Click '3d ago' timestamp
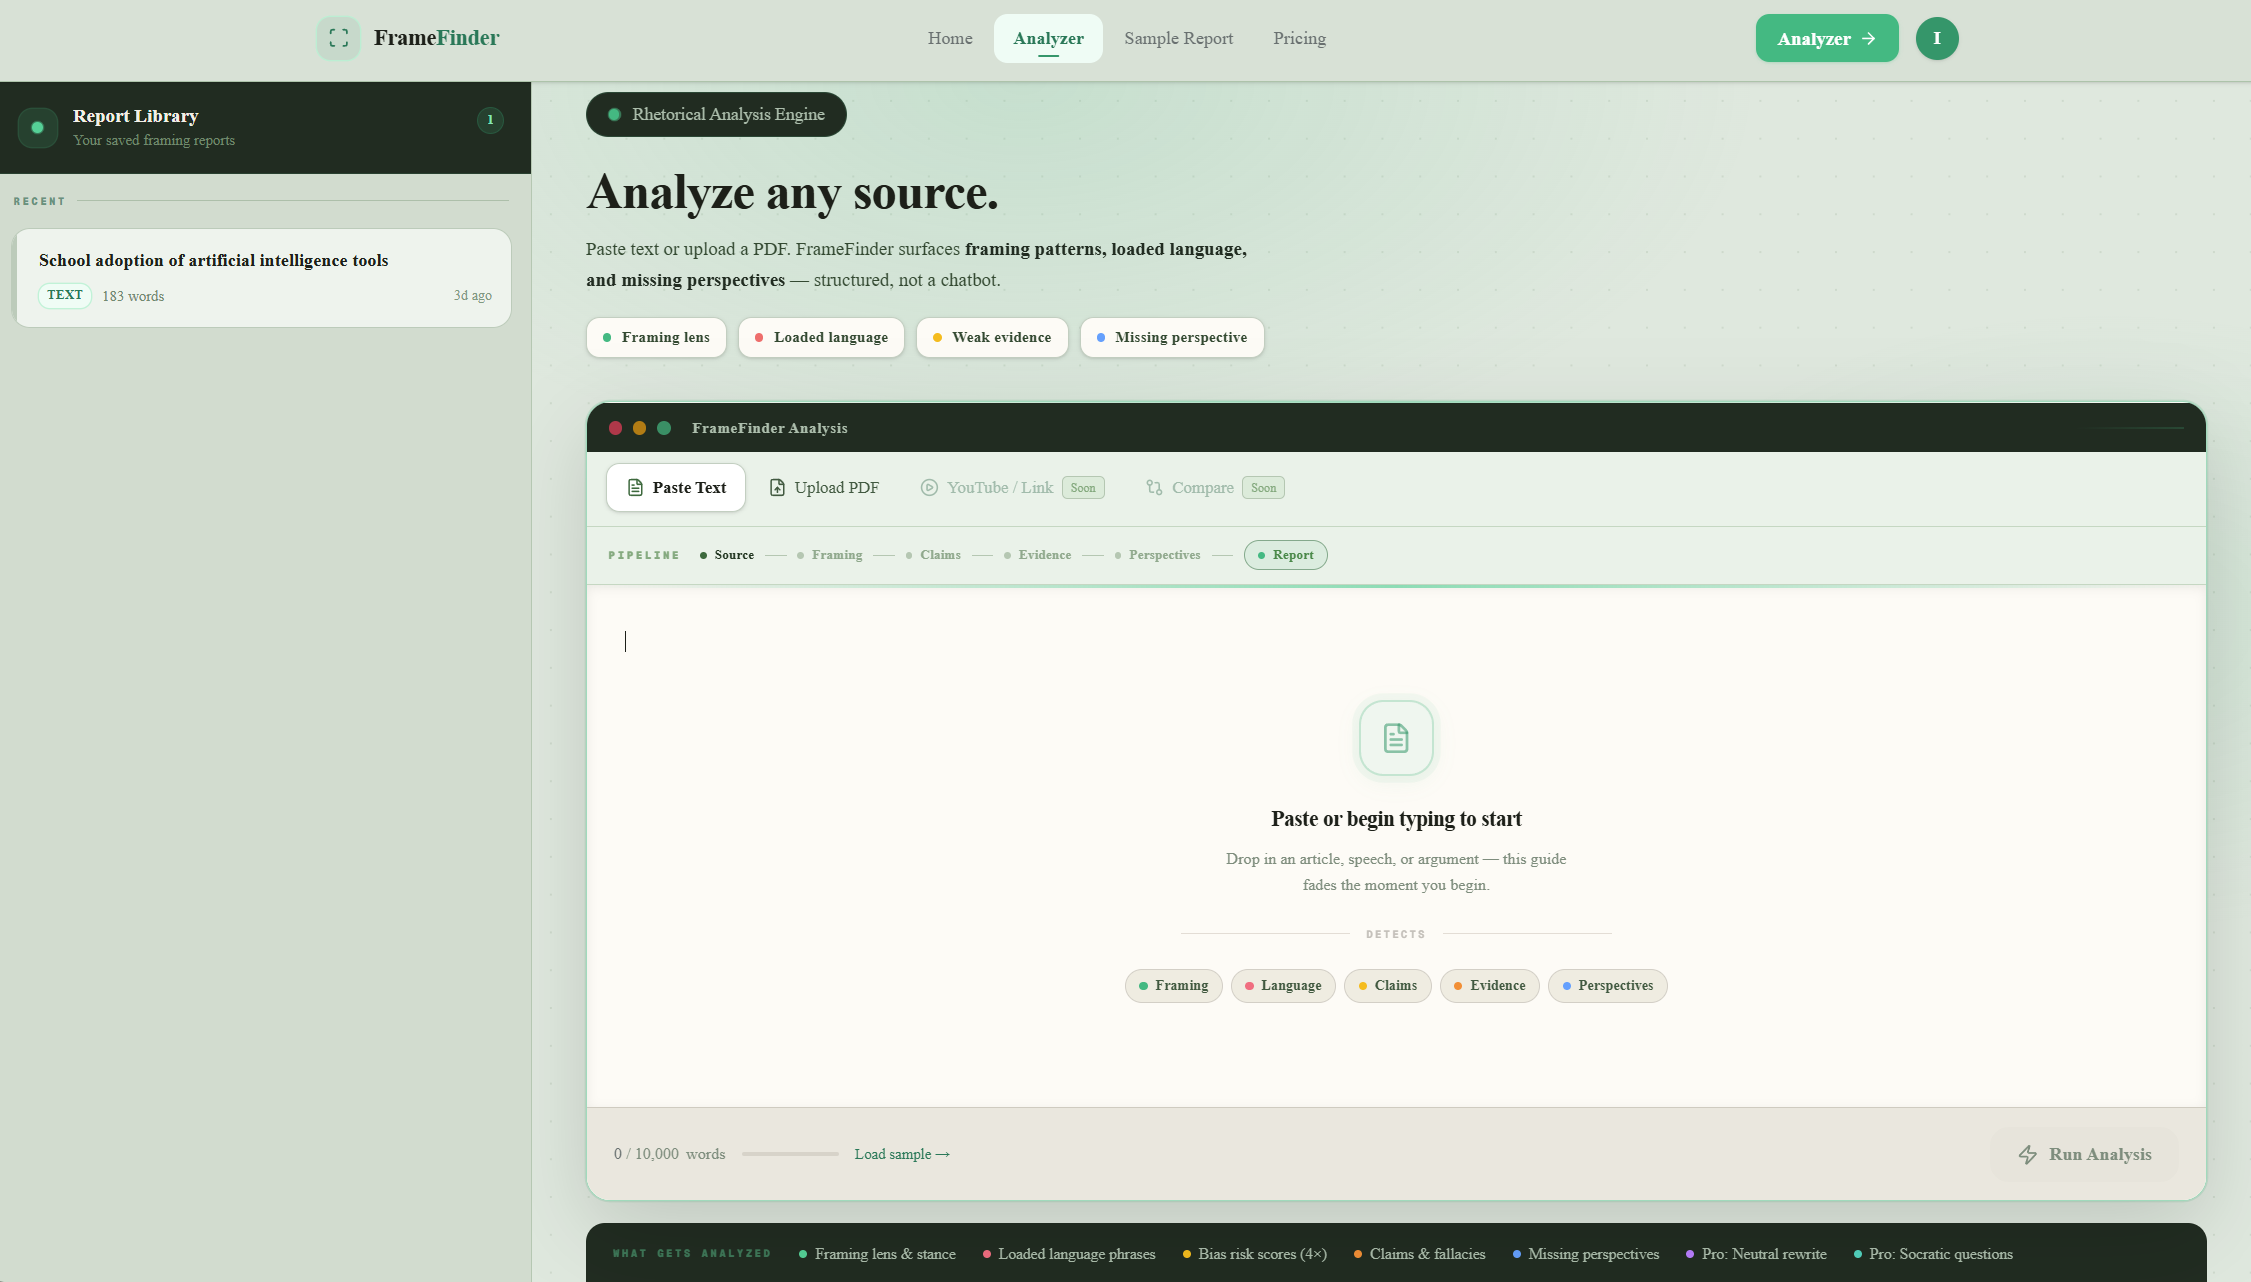2251x1282 pixels. [x=473, y=296]
